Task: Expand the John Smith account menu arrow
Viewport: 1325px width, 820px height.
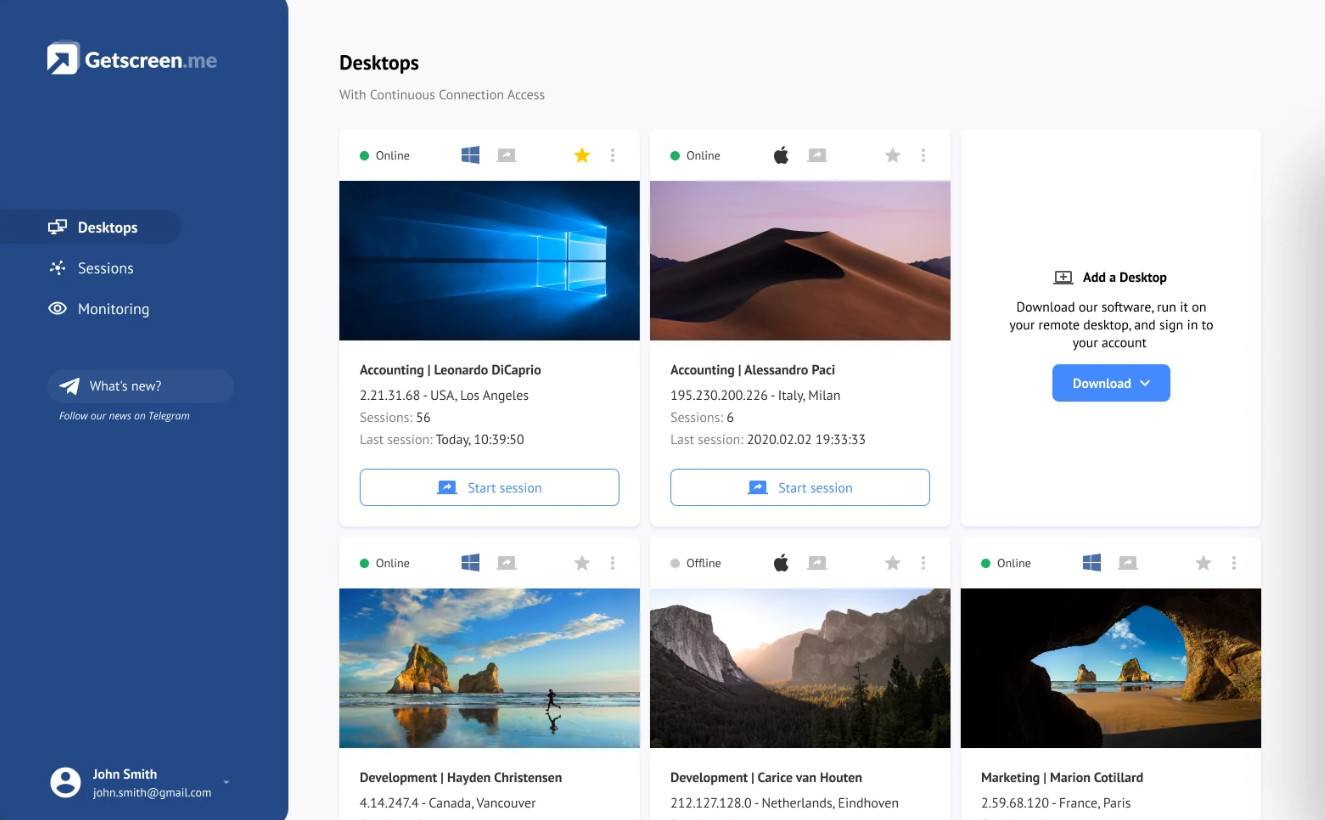Action: [x=227, y=782]
